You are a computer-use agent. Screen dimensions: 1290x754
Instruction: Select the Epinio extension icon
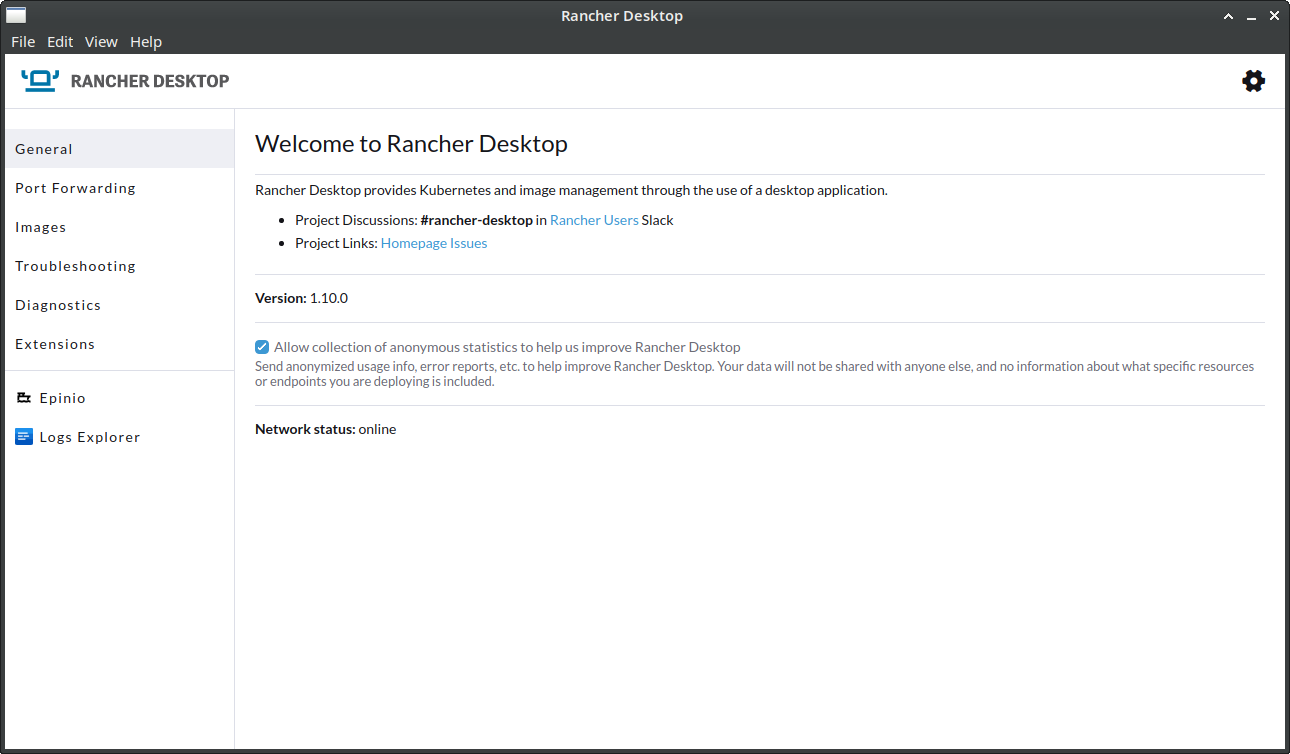[24, 397]
